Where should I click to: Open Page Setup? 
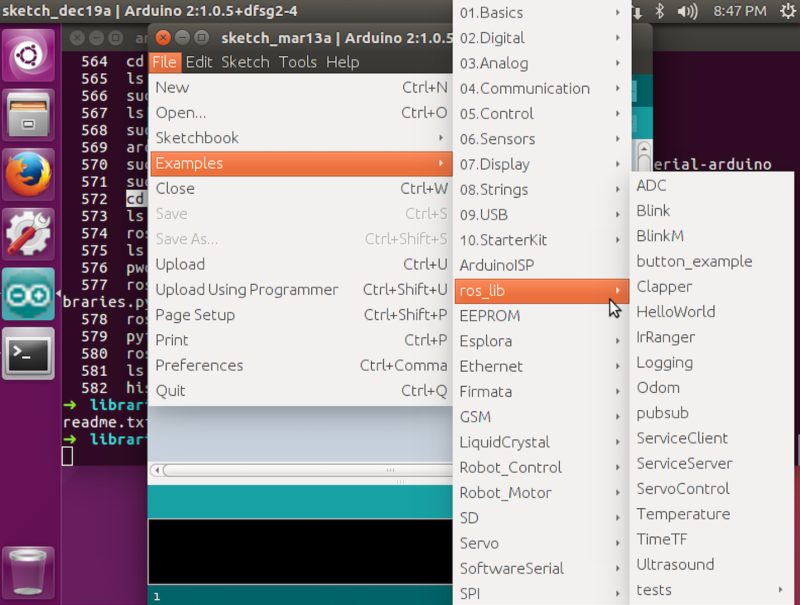[x=301, y=315]
